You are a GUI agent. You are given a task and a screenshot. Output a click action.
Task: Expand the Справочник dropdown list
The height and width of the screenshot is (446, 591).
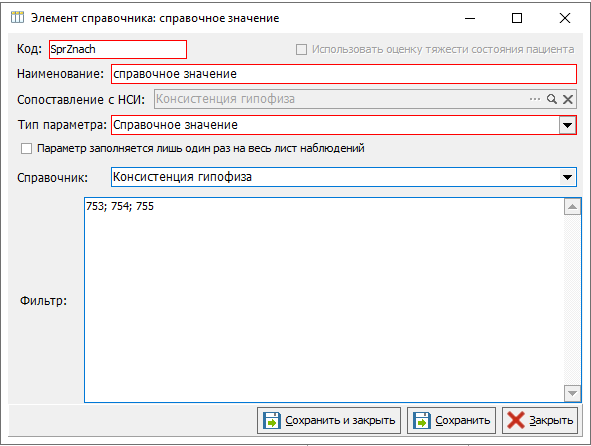[567, 177]
